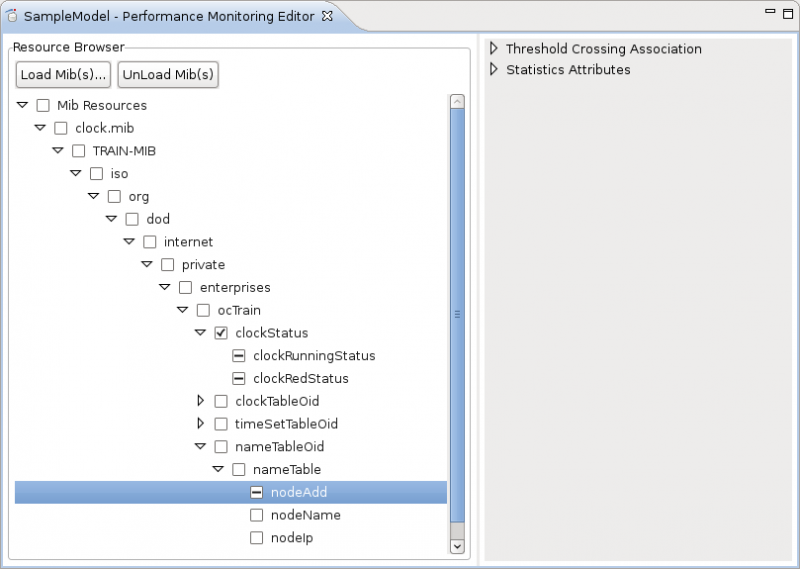
Task: Click the scrollbar down arrow
Action: (x=458, y=546)
